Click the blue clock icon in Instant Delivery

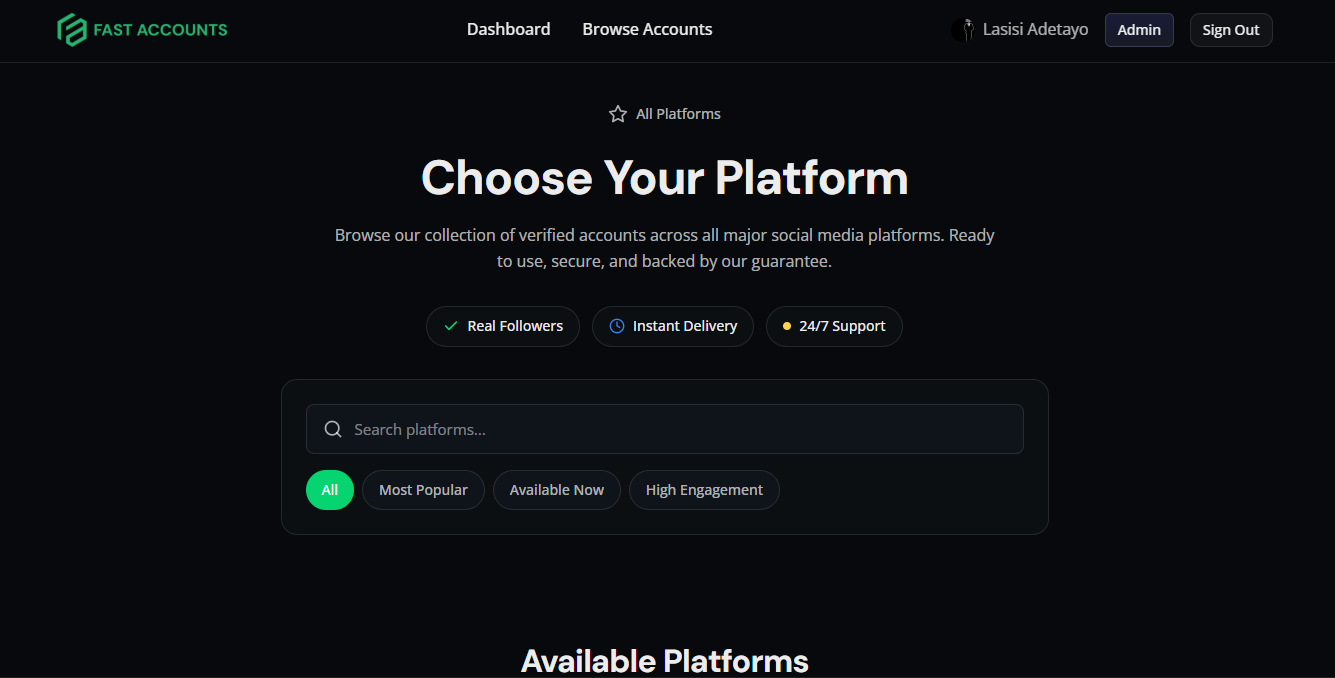tap(617, 326)
